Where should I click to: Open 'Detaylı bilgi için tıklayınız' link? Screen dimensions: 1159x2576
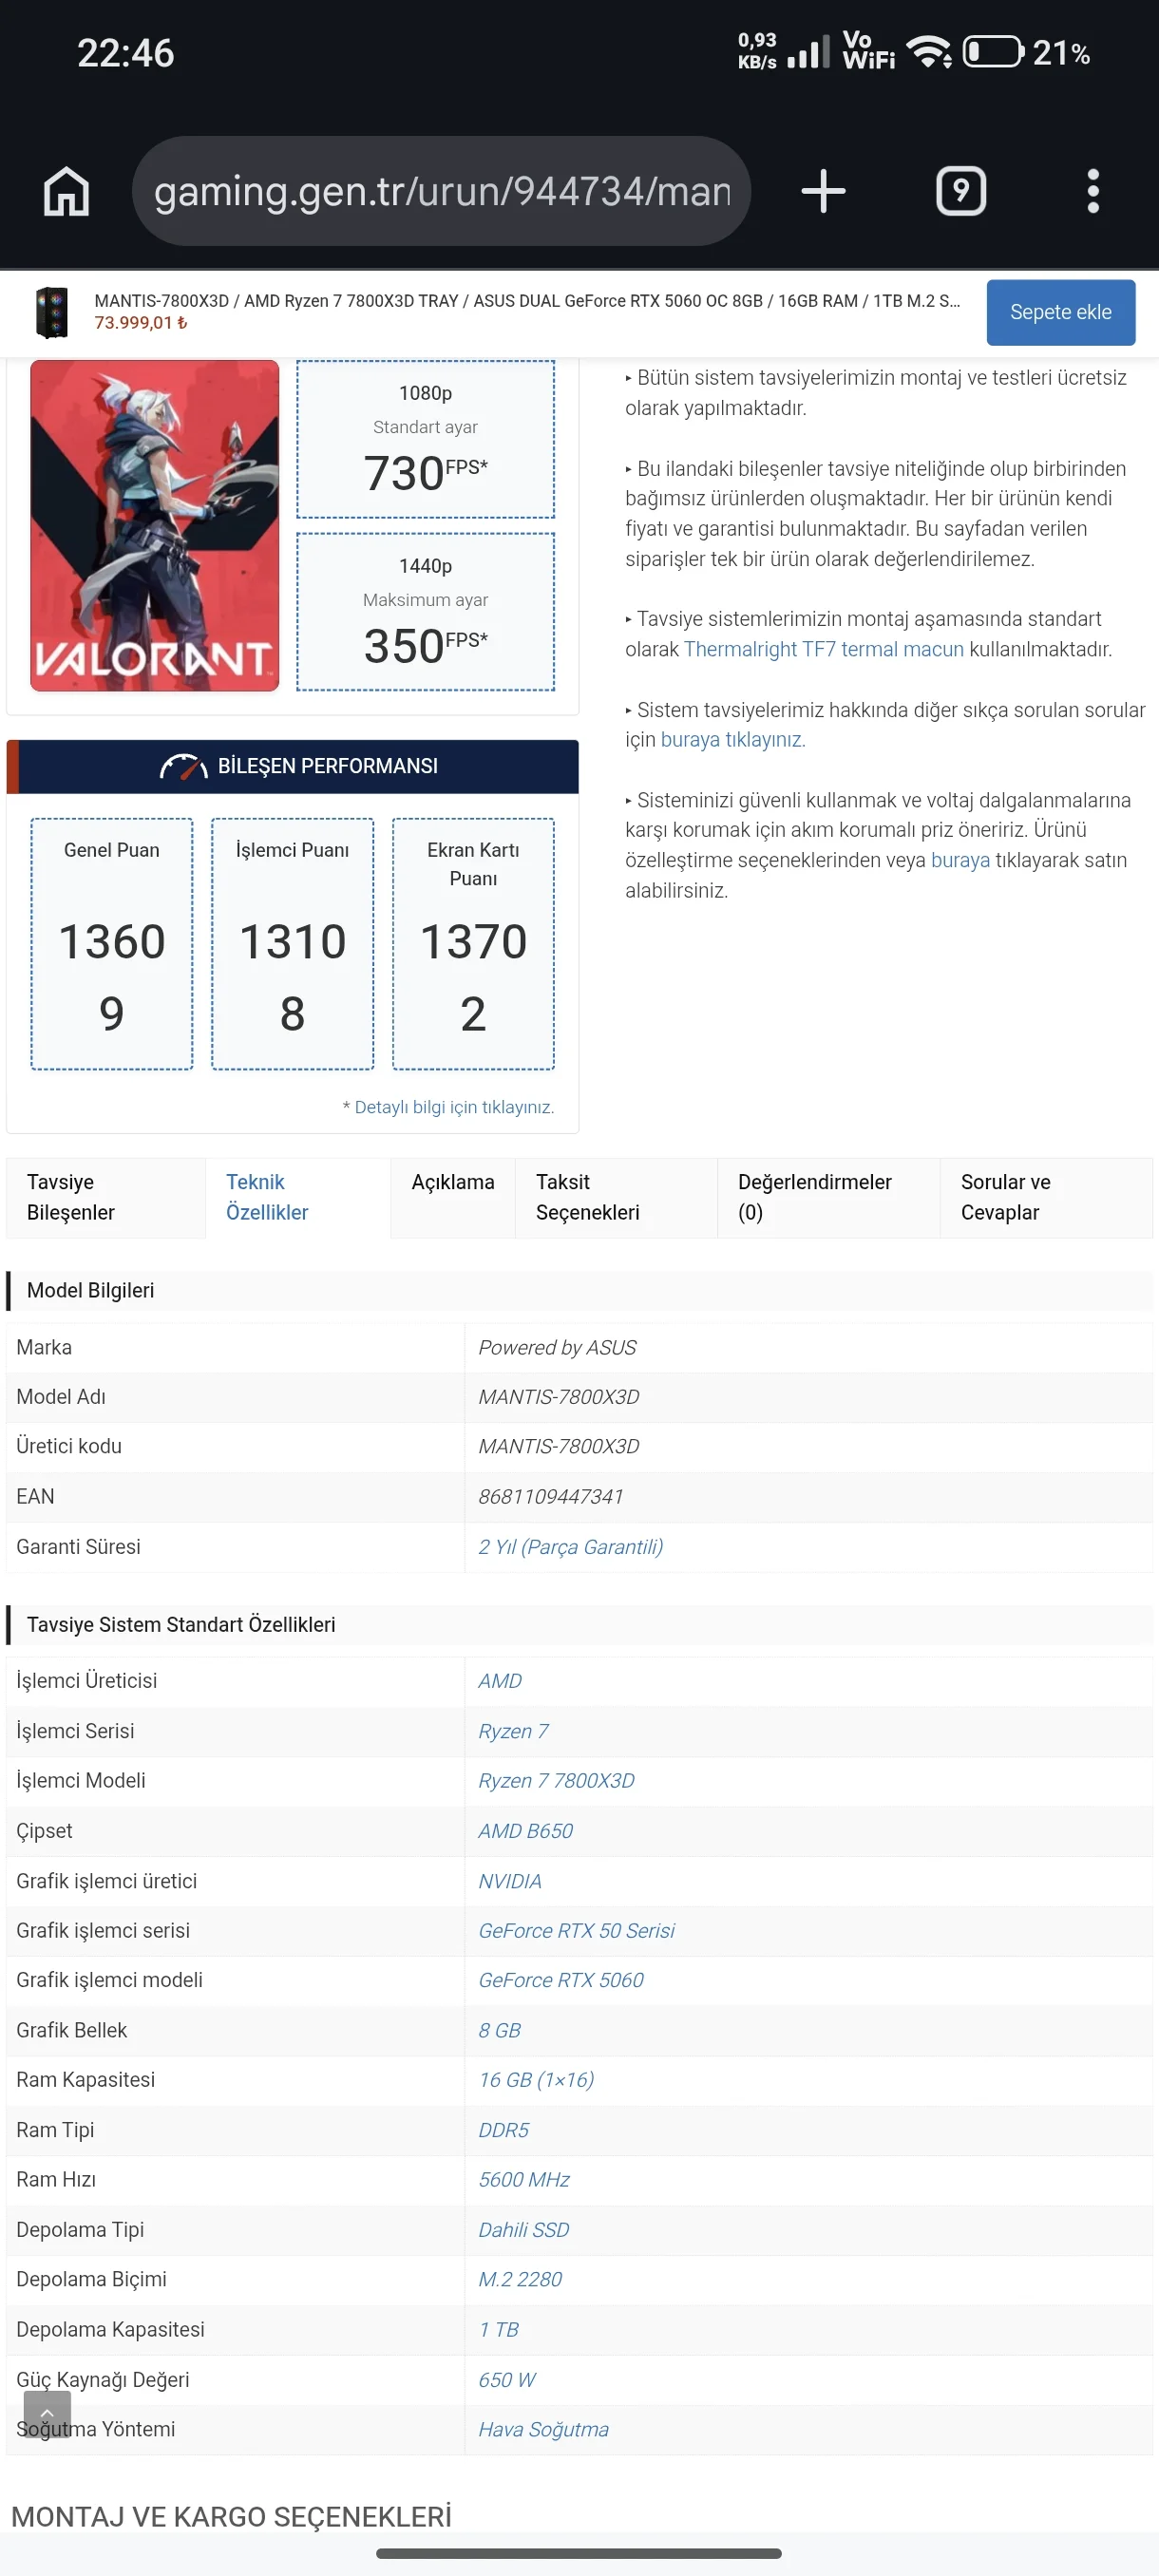453,1107
